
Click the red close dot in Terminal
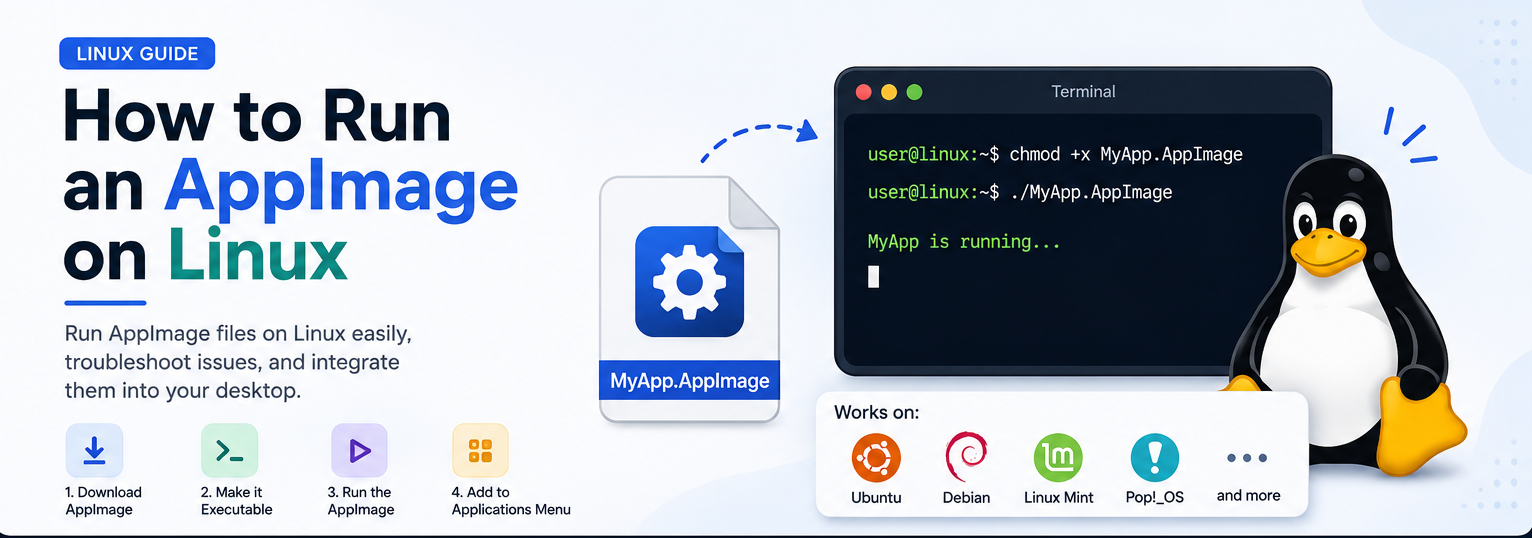click(864, 92)
